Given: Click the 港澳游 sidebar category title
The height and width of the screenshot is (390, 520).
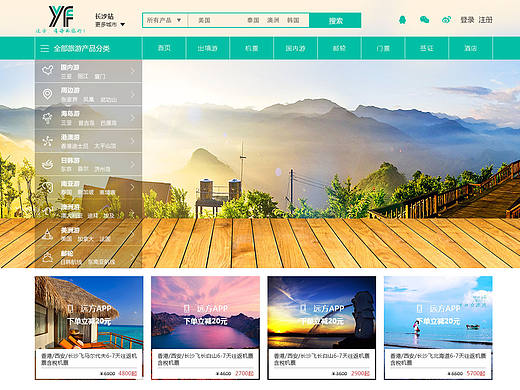Looking at the screenshot, I should (x=70, y=137).
